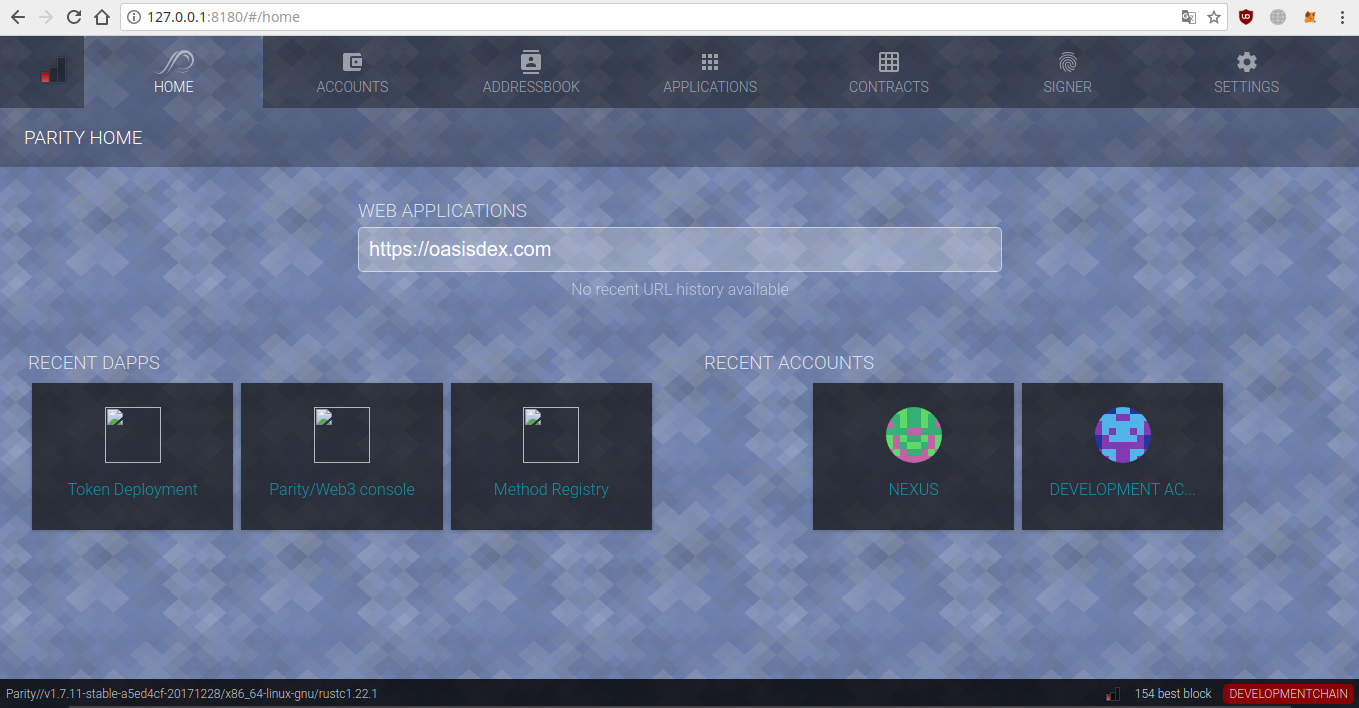The height and width of the screenshot is (708, 1359).
Task: Click the 154 best block counter
Action: pyautogui.click(x=1172, y=693)
